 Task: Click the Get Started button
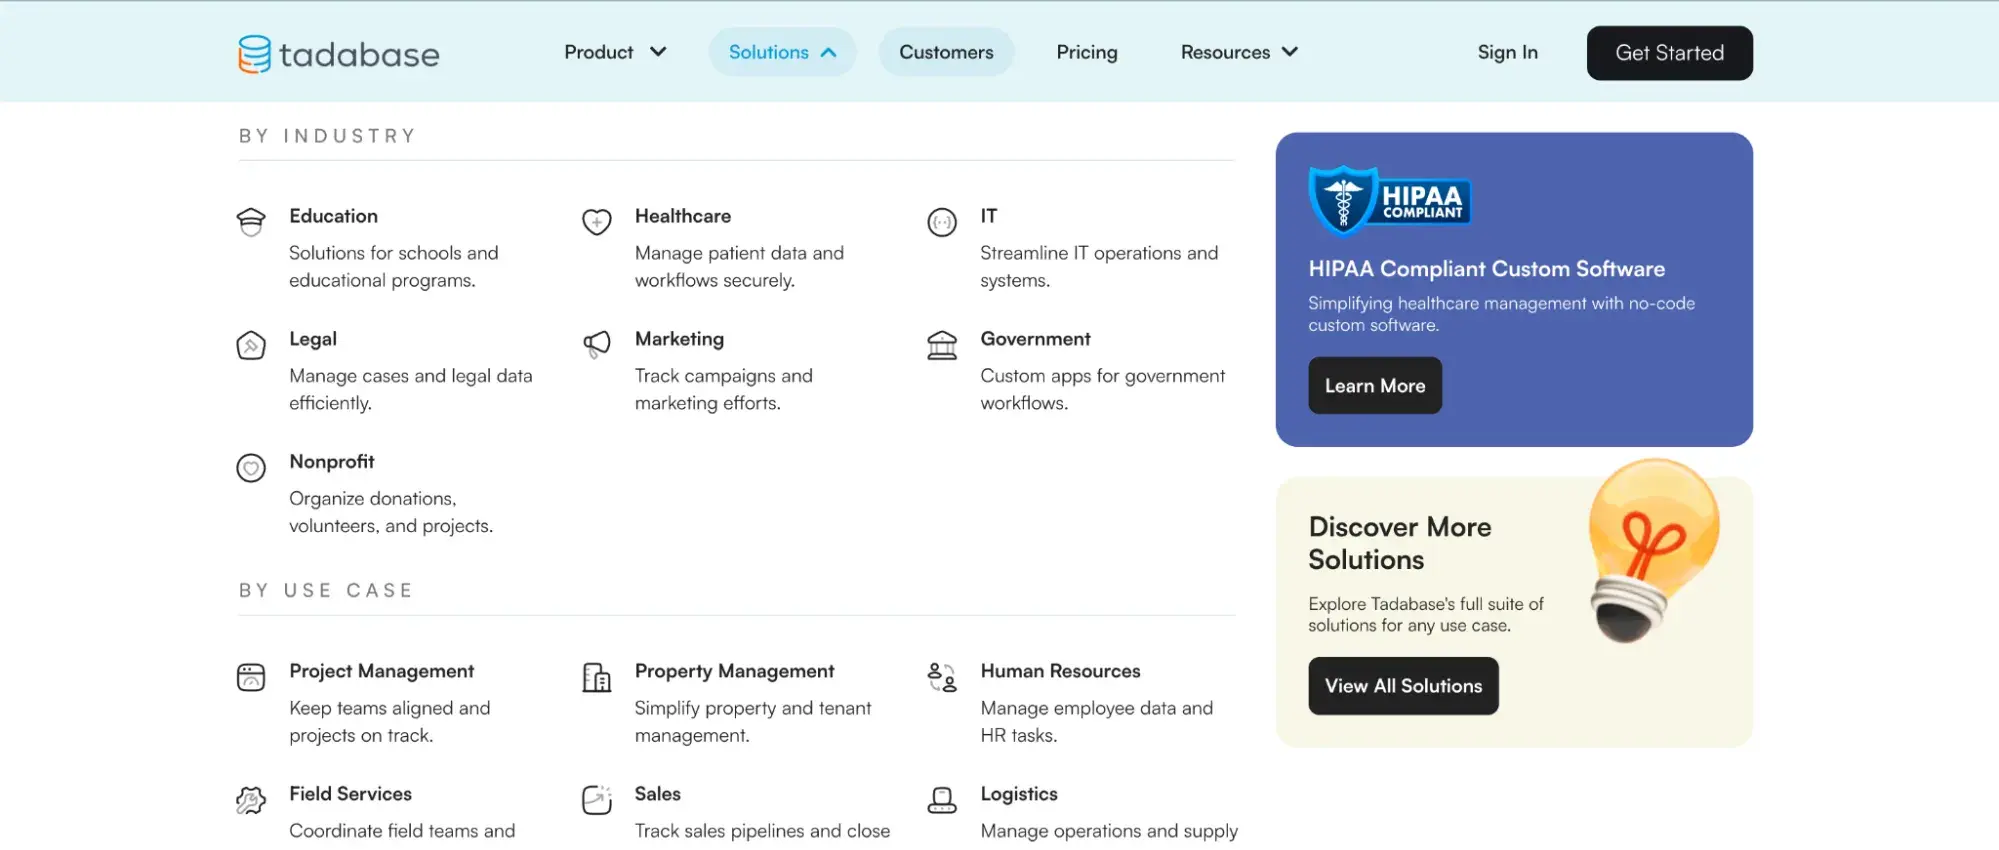pos(1669,53)
